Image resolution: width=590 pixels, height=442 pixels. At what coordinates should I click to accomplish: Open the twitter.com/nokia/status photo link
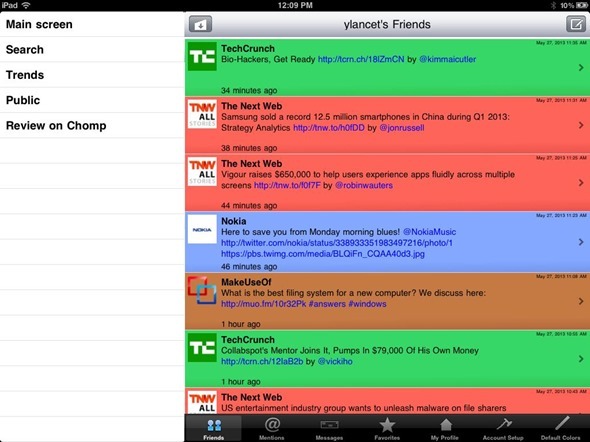pos(337,243)
